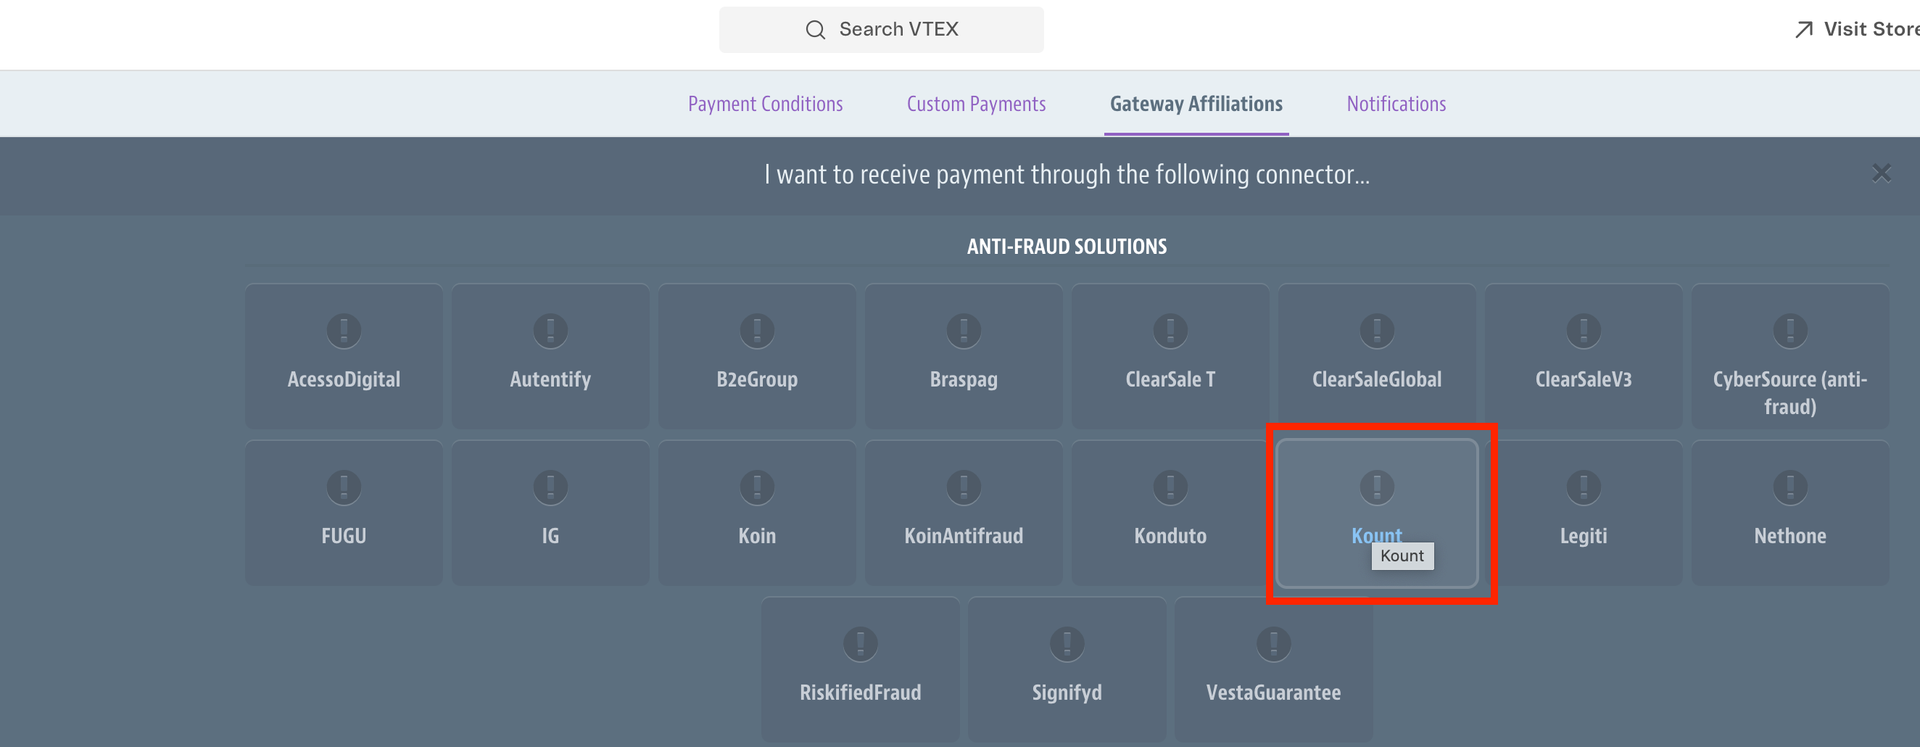
Task: Choose the FUGU label
Action: (344, 536)
